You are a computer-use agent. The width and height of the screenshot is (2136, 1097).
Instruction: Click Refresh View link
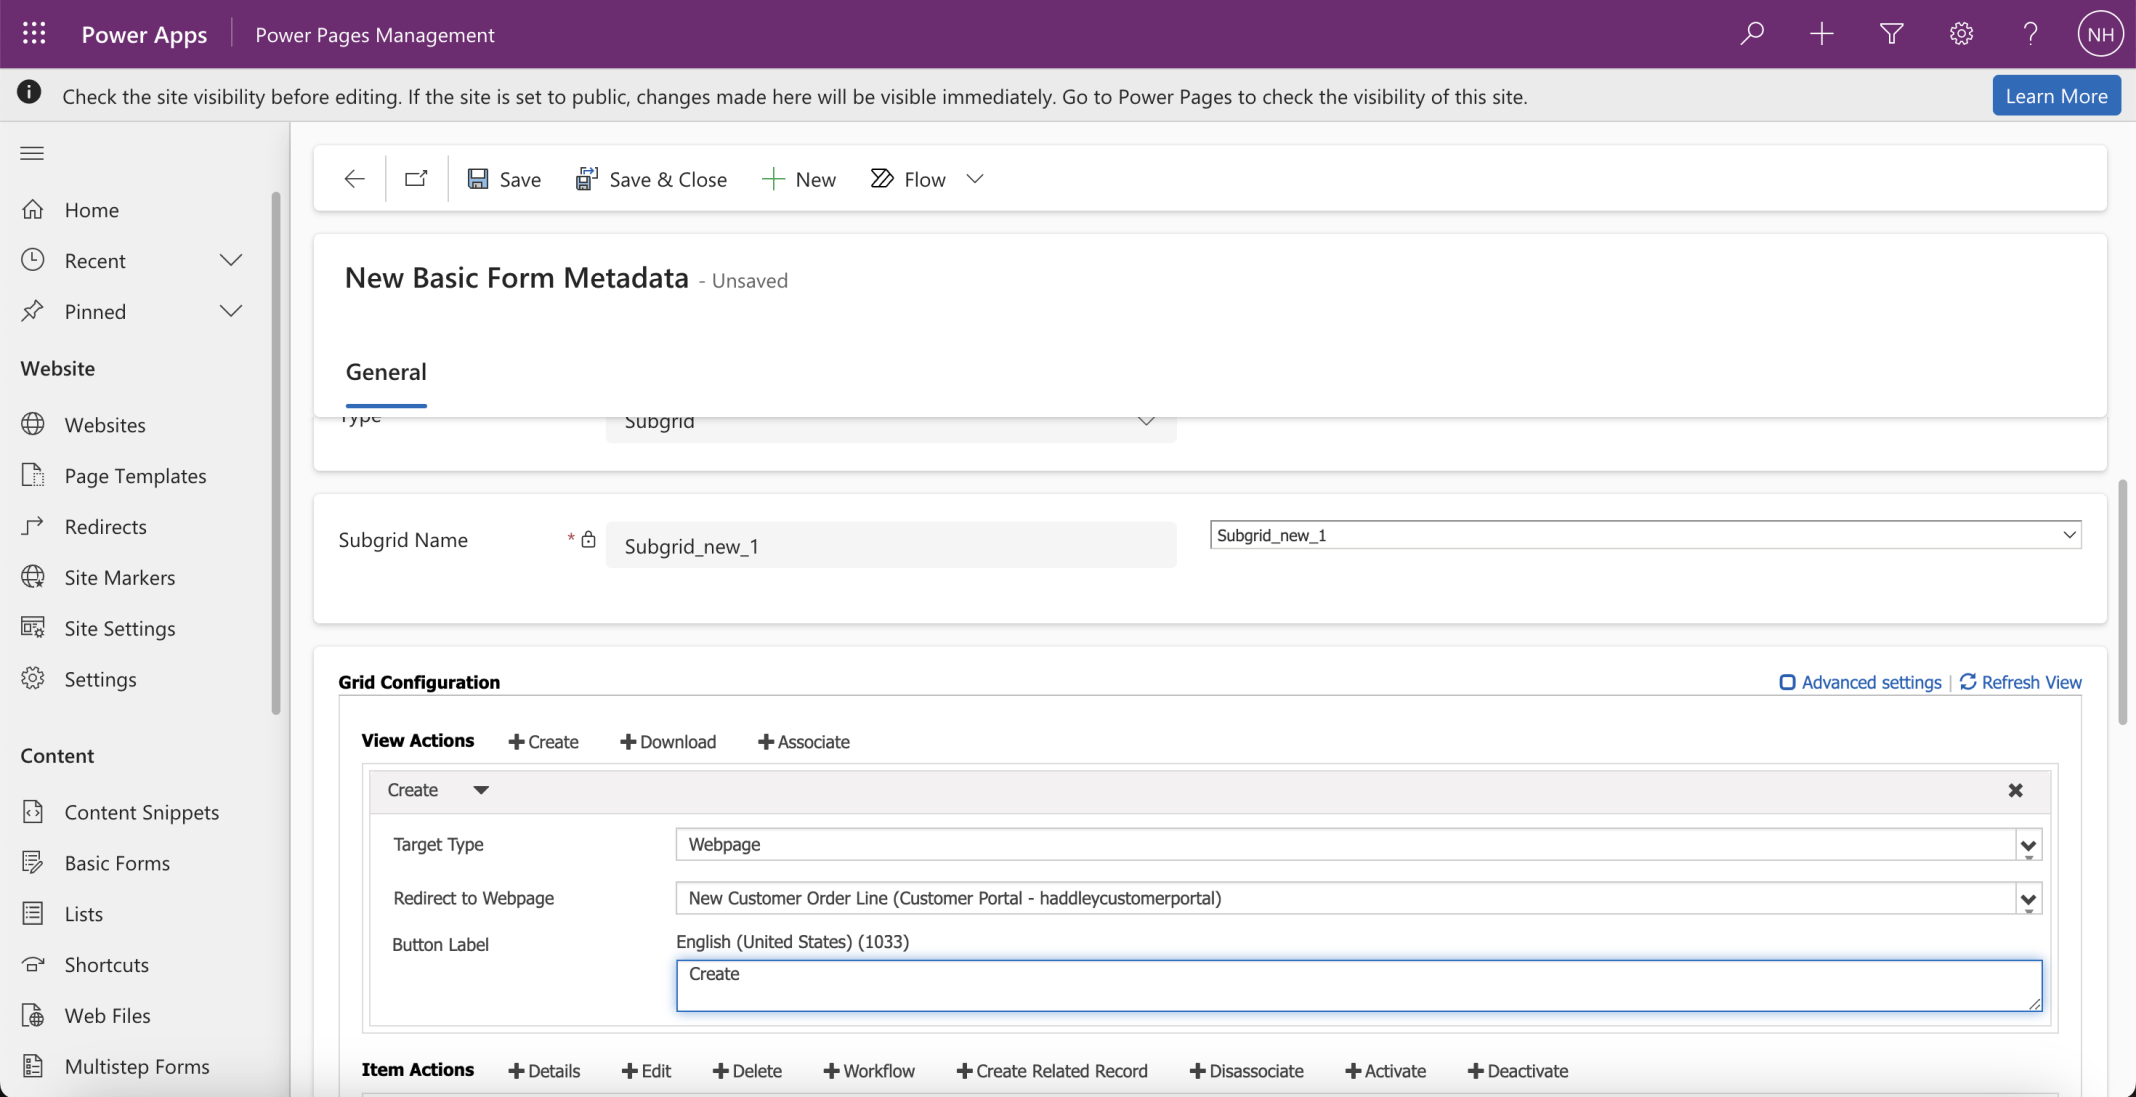[2021, 682]
